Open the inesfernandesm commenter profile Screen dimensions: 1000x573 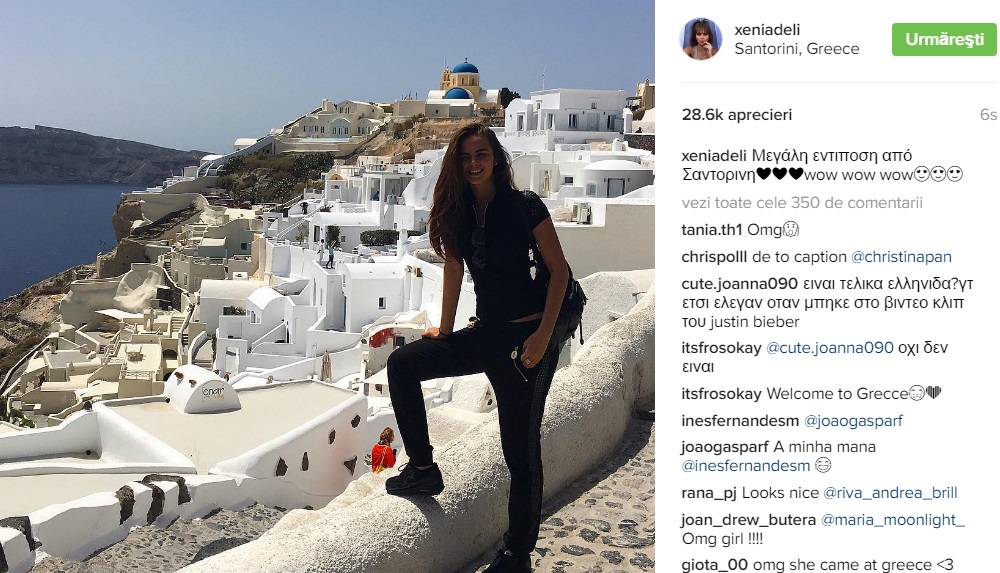click(740, 420)
